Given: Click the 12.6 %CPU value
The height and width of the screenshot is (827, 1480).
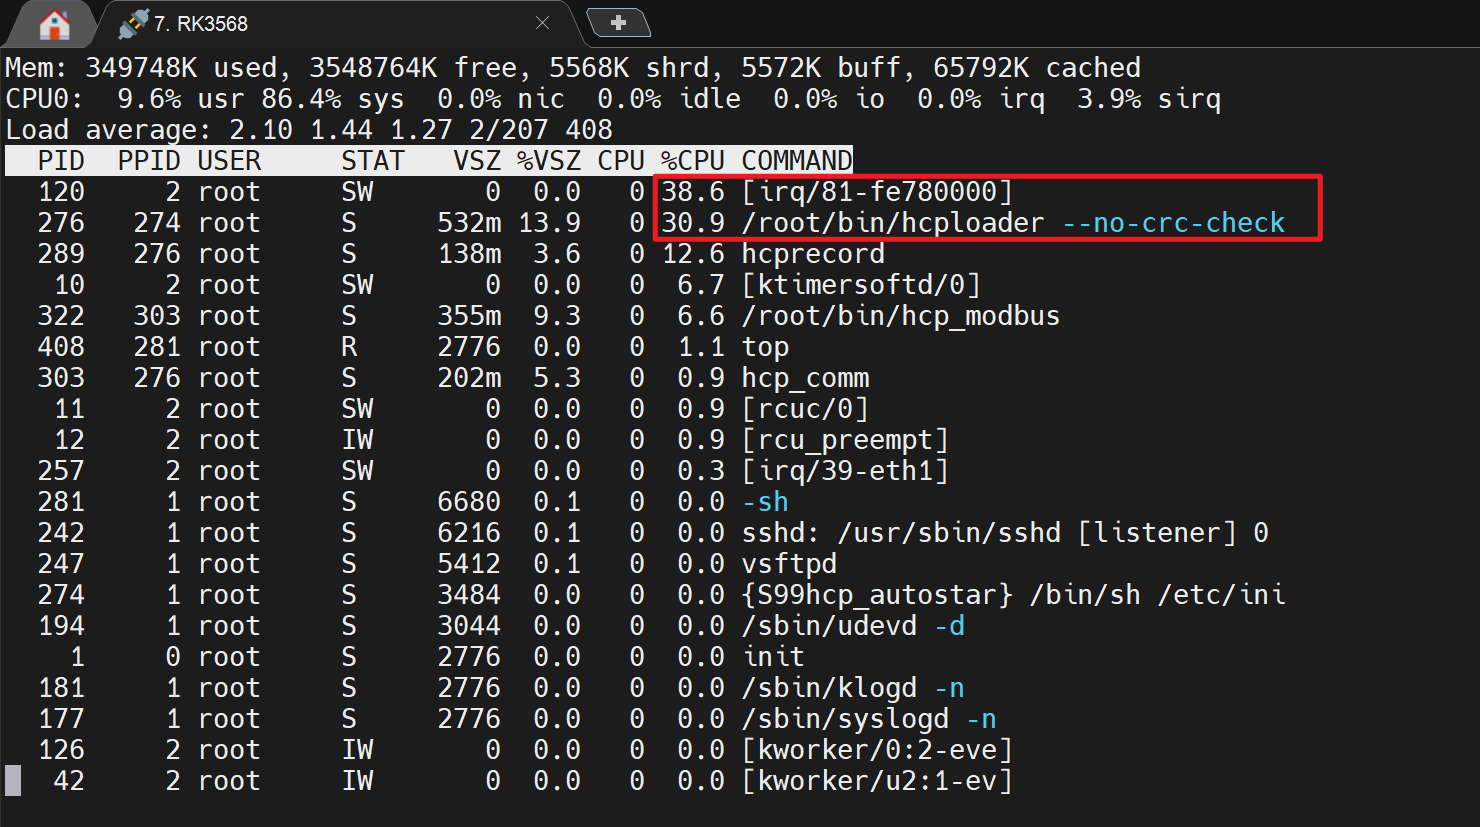Looking at the screenshot, I should pyautogui.click(x=693, y=254).
